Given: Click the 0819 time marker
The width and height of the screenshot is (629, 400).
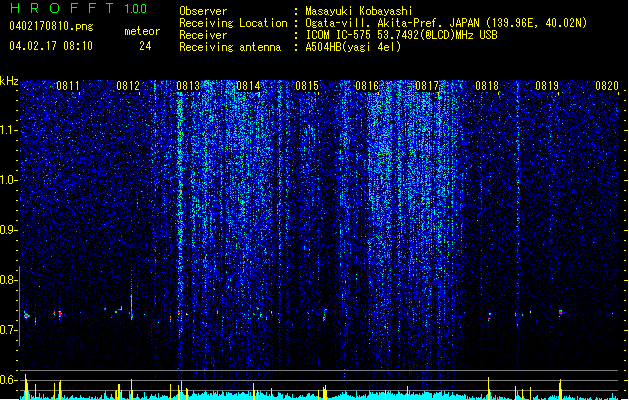Looking at the screenshot, I should click(547, 86).
